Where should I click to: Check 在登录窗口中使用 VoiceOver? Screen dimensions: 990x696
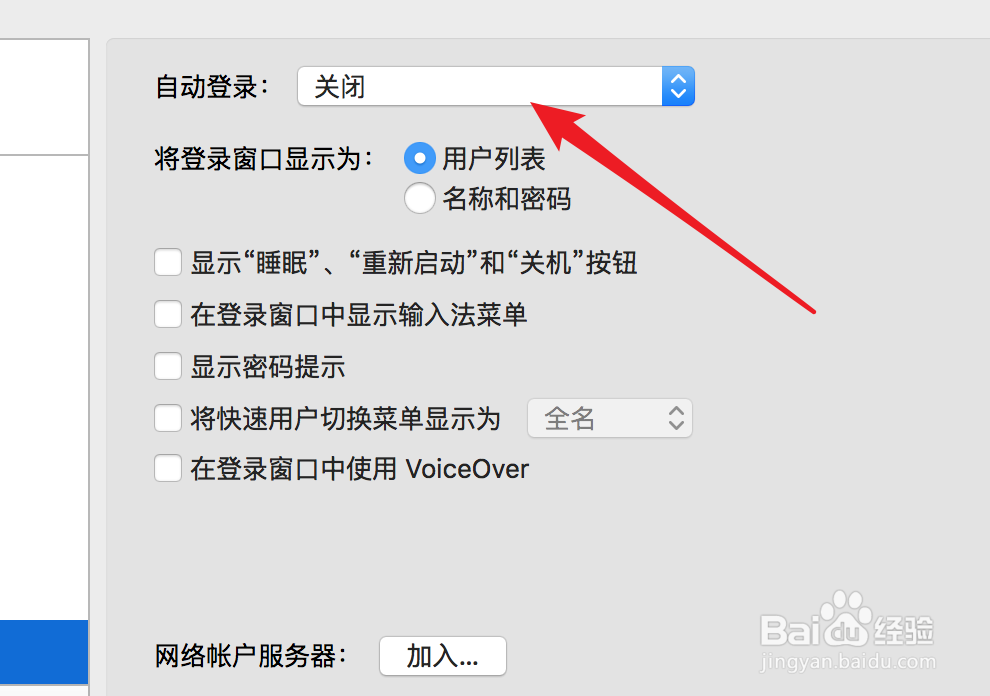168,469
